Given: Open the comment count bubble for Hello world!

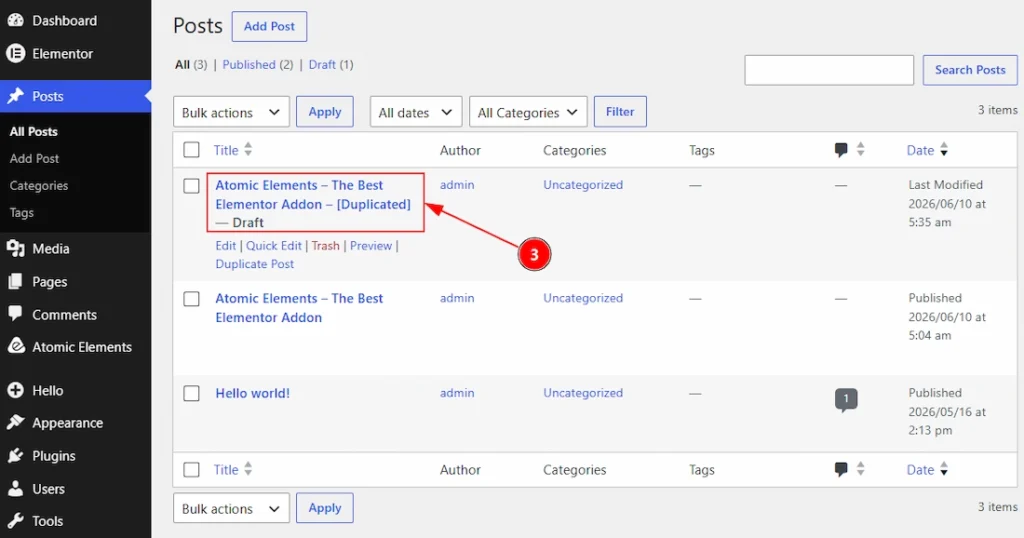Looking at the screenshot, I should tap(846, 400).
